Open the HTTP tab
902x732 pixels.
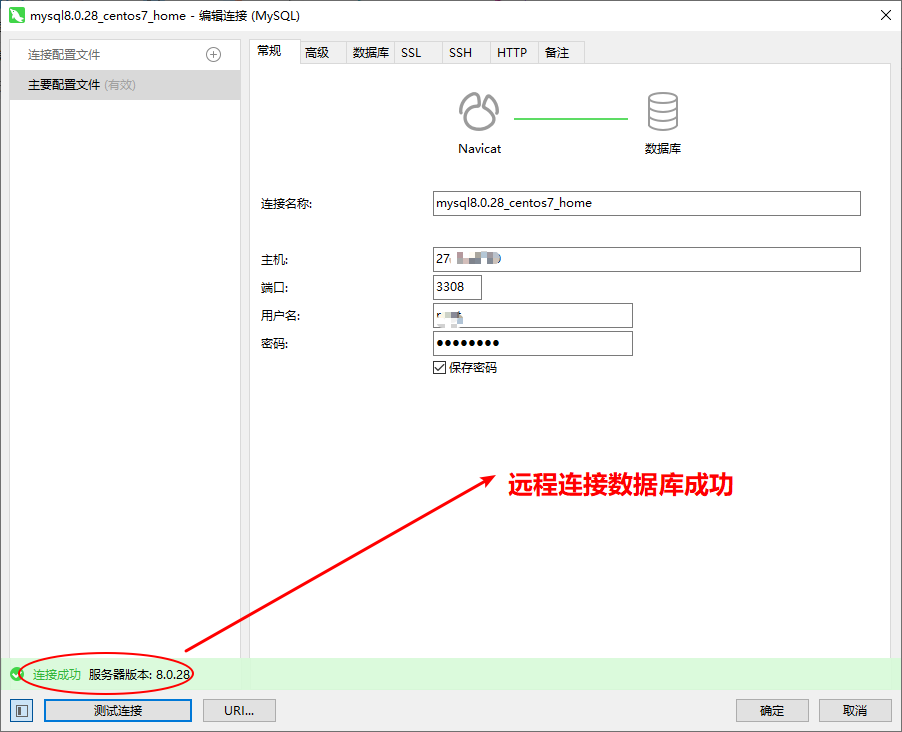click(x=512, y=53)
